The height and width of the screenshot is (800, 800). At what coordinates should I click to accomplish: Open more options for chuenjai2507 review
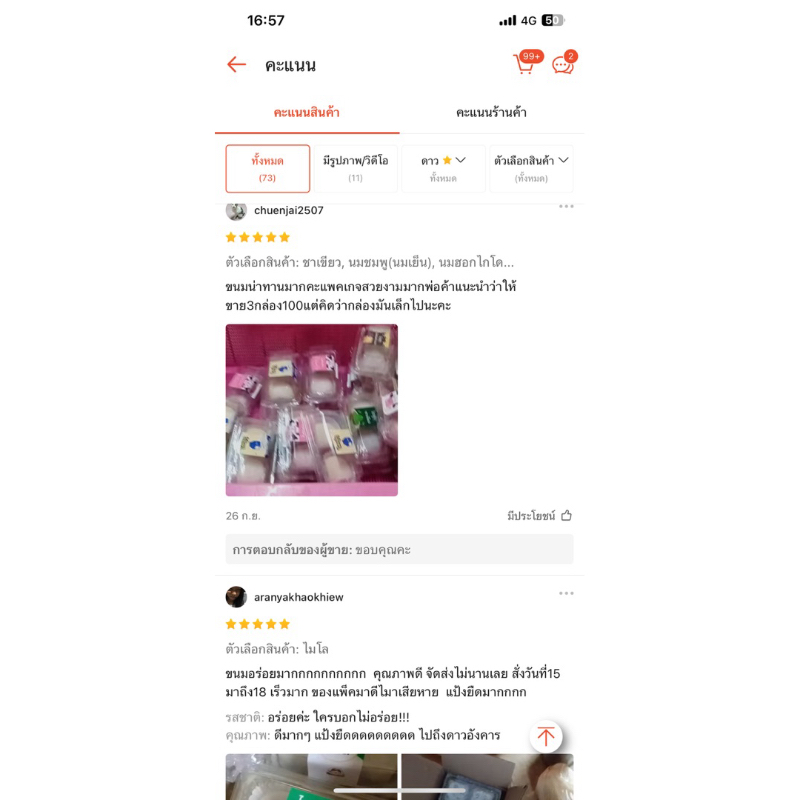pyautogui.click(x=566, y=207)
